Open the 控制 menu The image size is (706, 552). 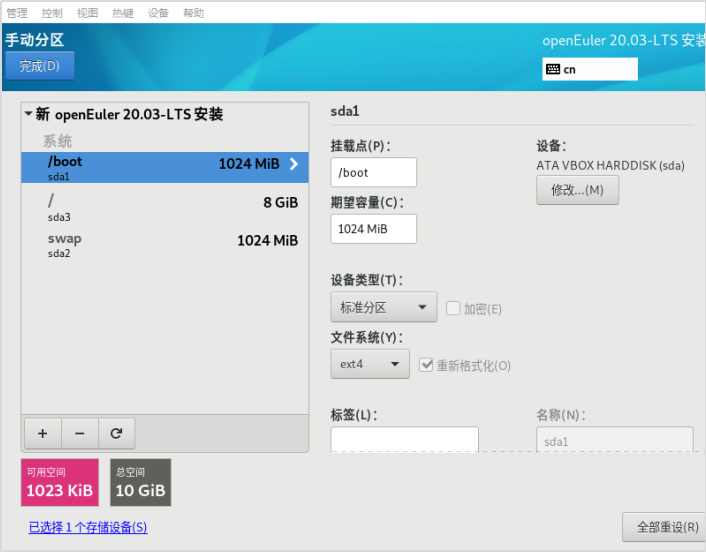pyautogui.click(x=52, y=13)
